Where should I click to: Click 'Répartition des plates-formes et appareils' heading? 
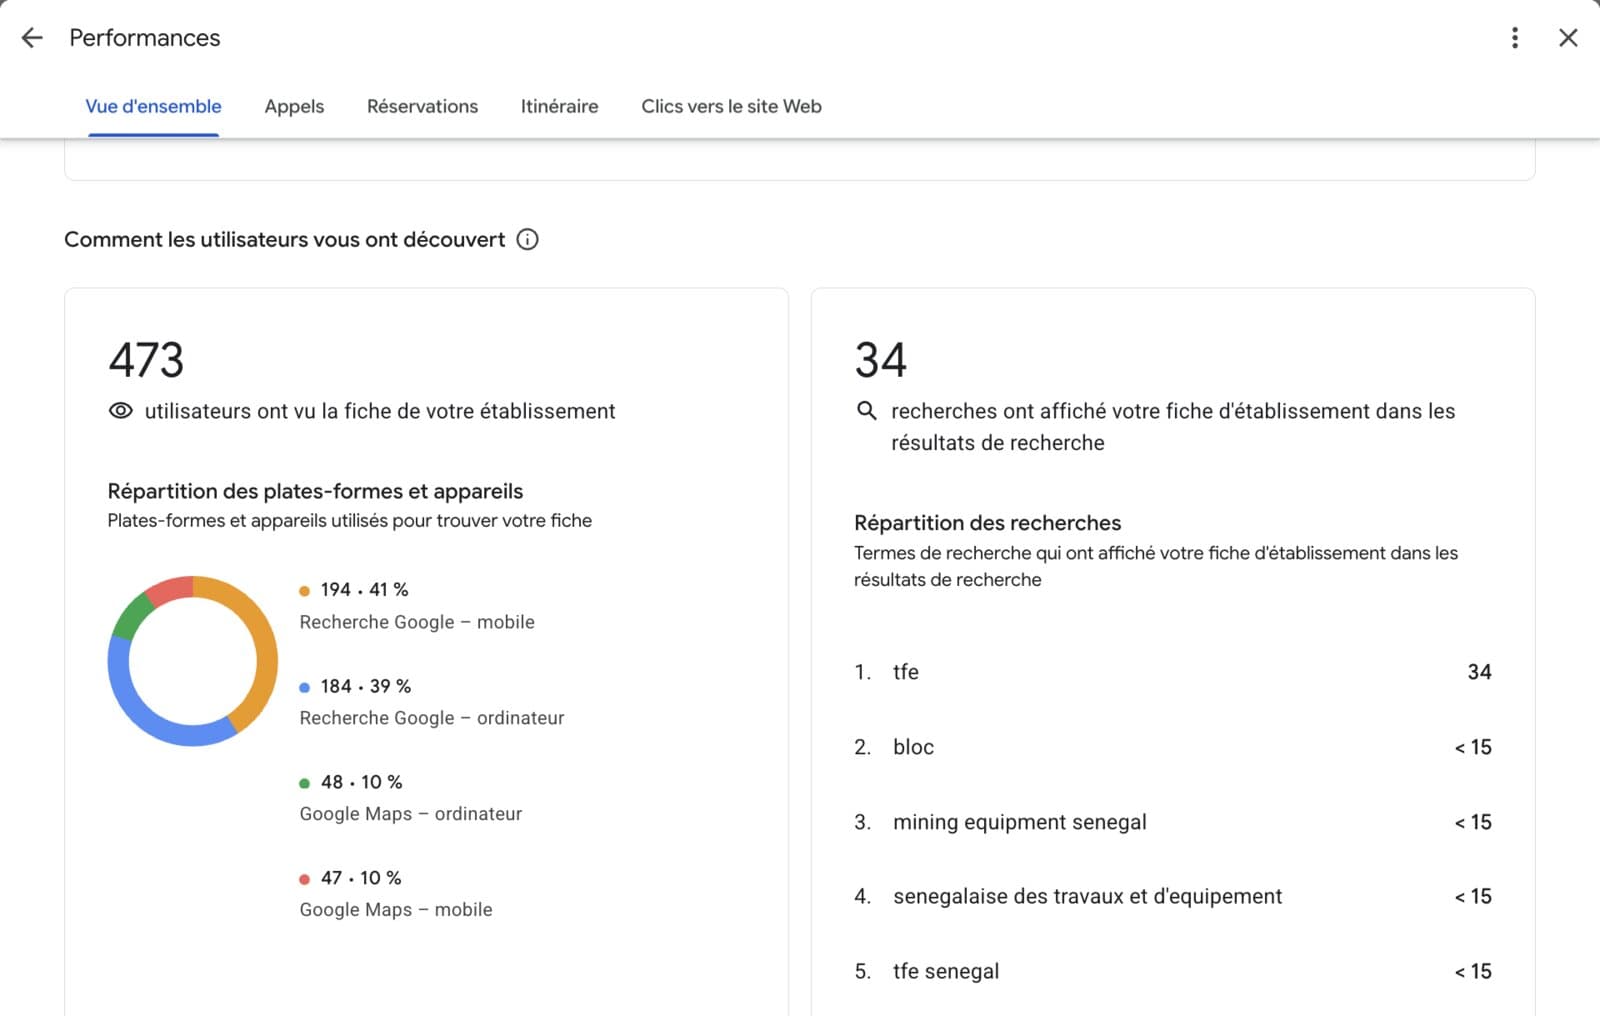tap(315, 491)
